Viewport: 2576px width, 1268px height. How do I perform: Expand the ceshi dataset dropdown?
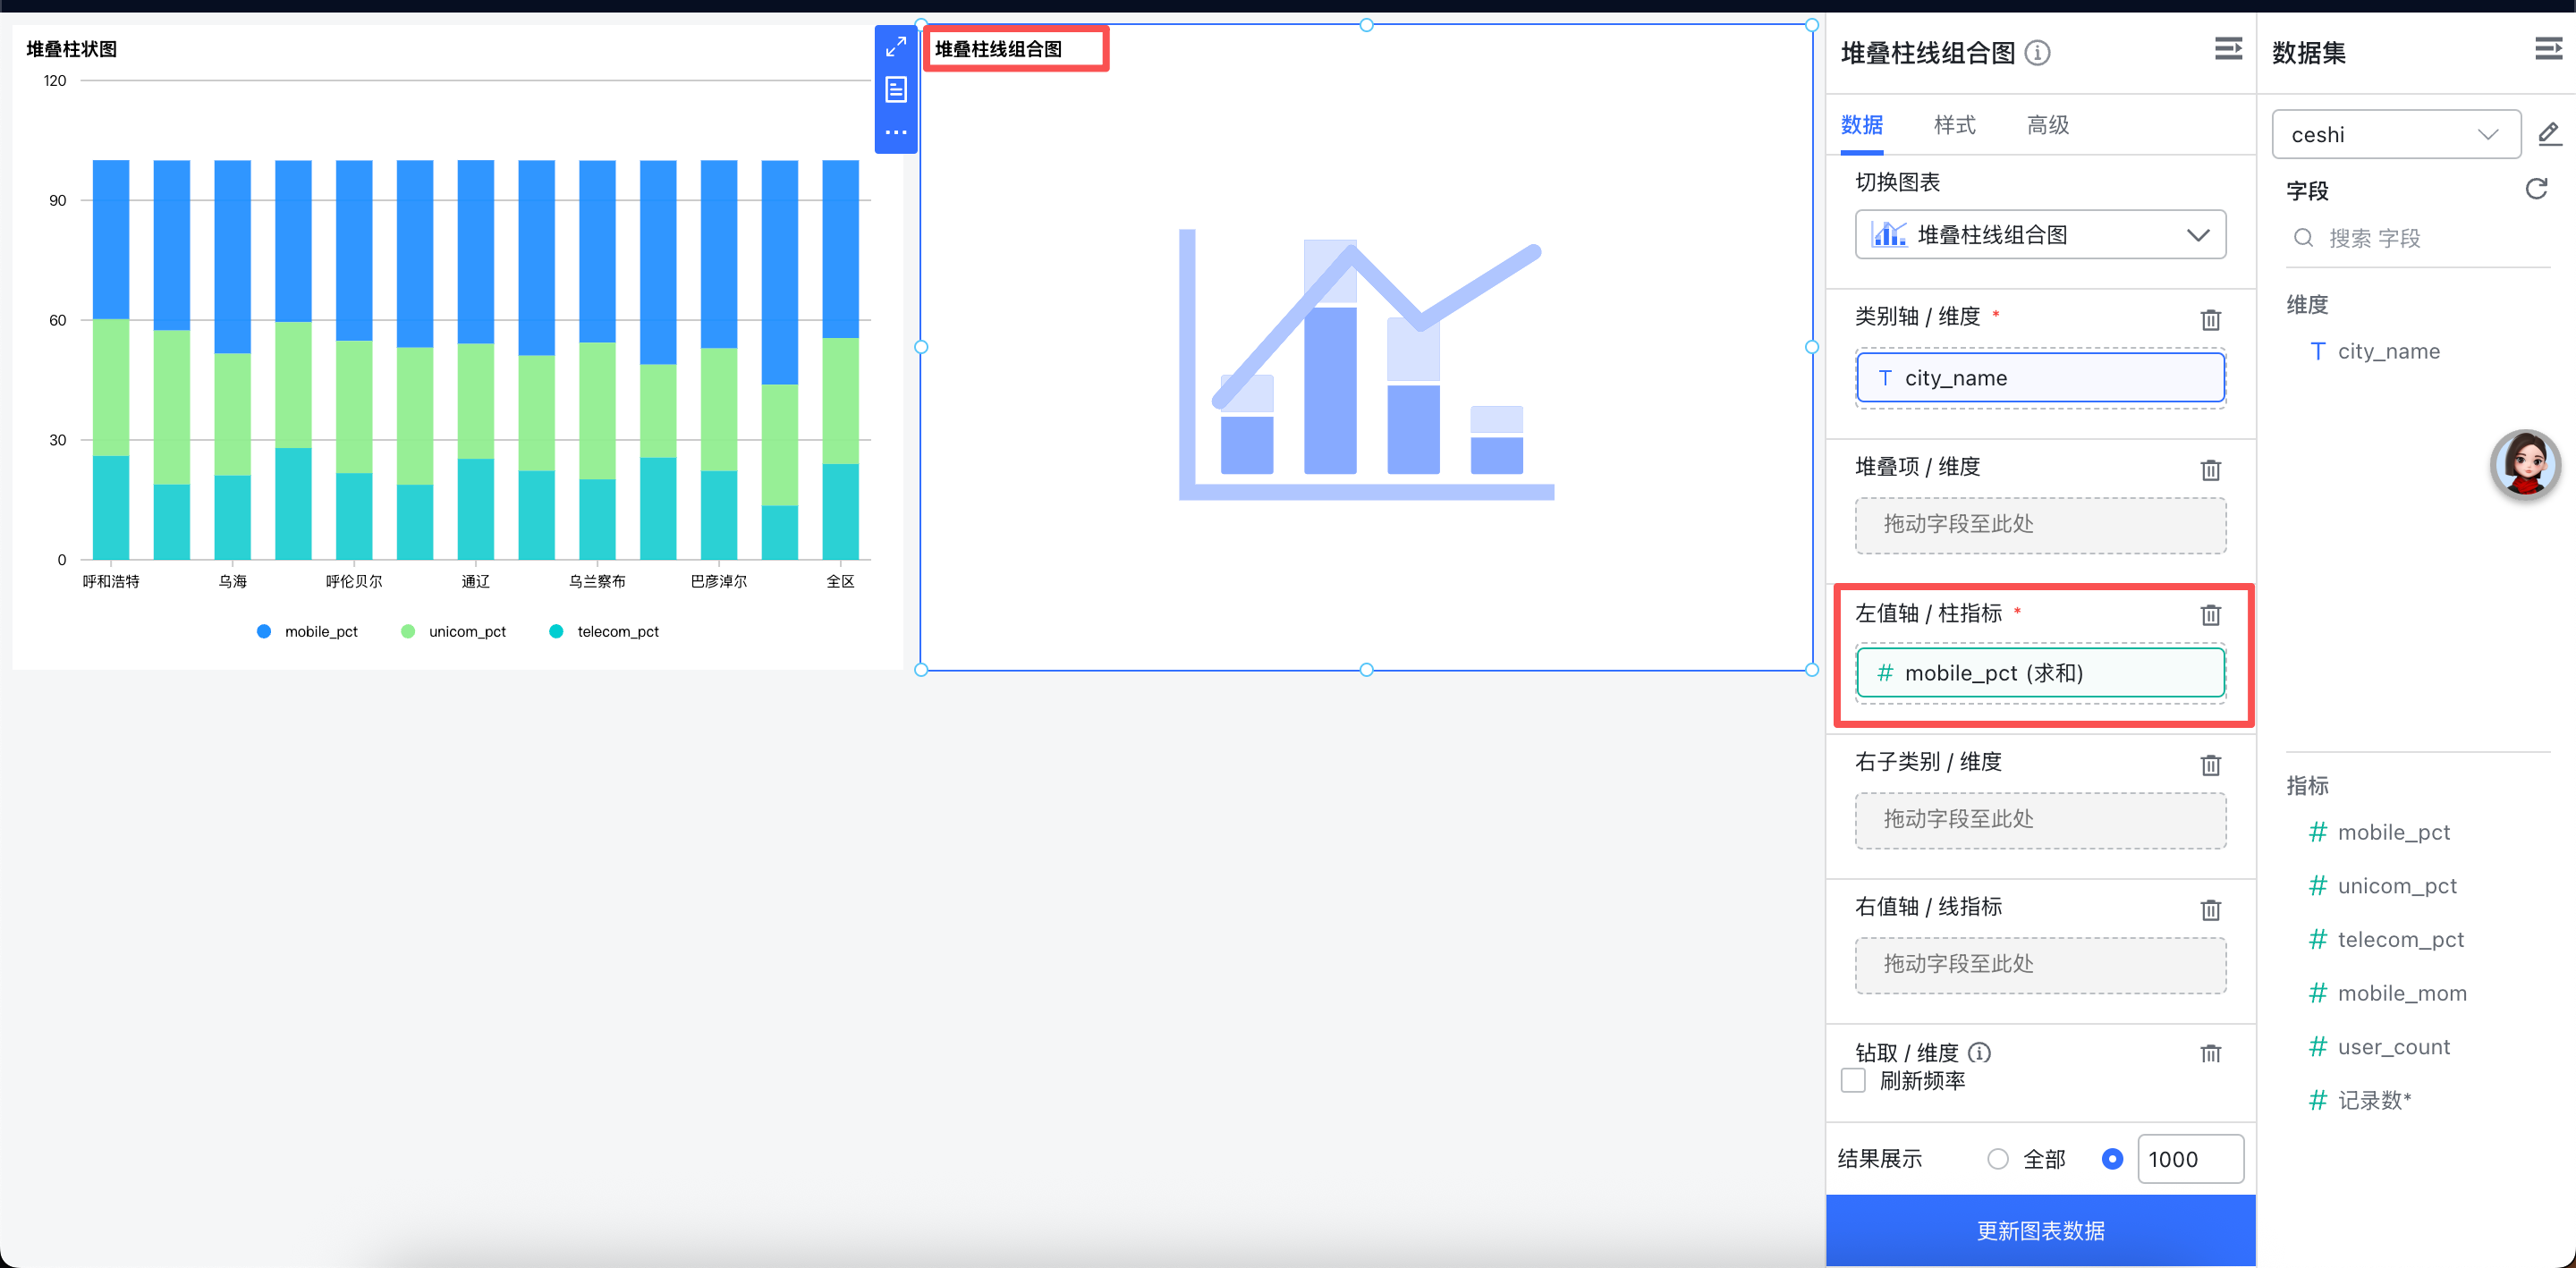pos(2395,135)
